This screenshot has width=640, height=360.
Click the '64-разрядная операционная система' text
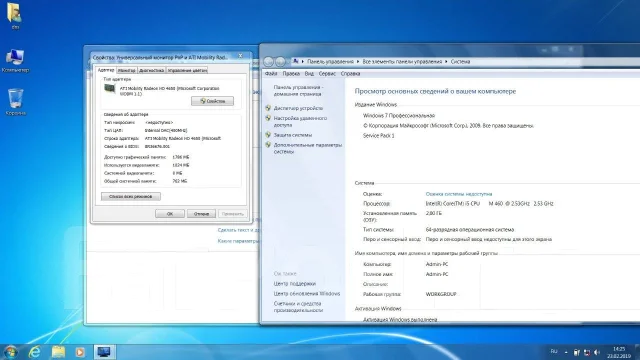pos(469,229)
